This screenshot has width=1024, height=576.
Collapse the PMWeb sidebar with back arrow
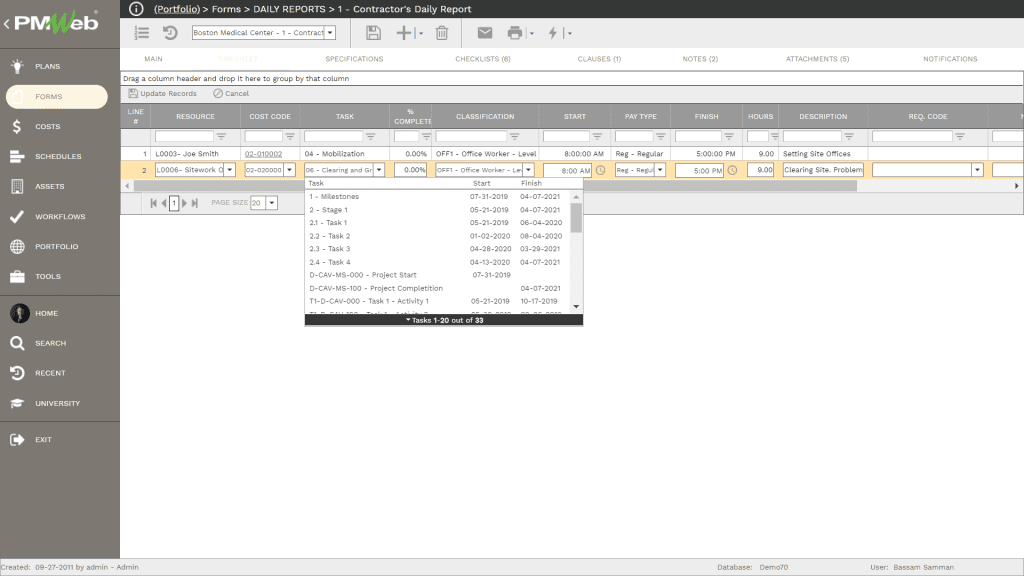7,24
